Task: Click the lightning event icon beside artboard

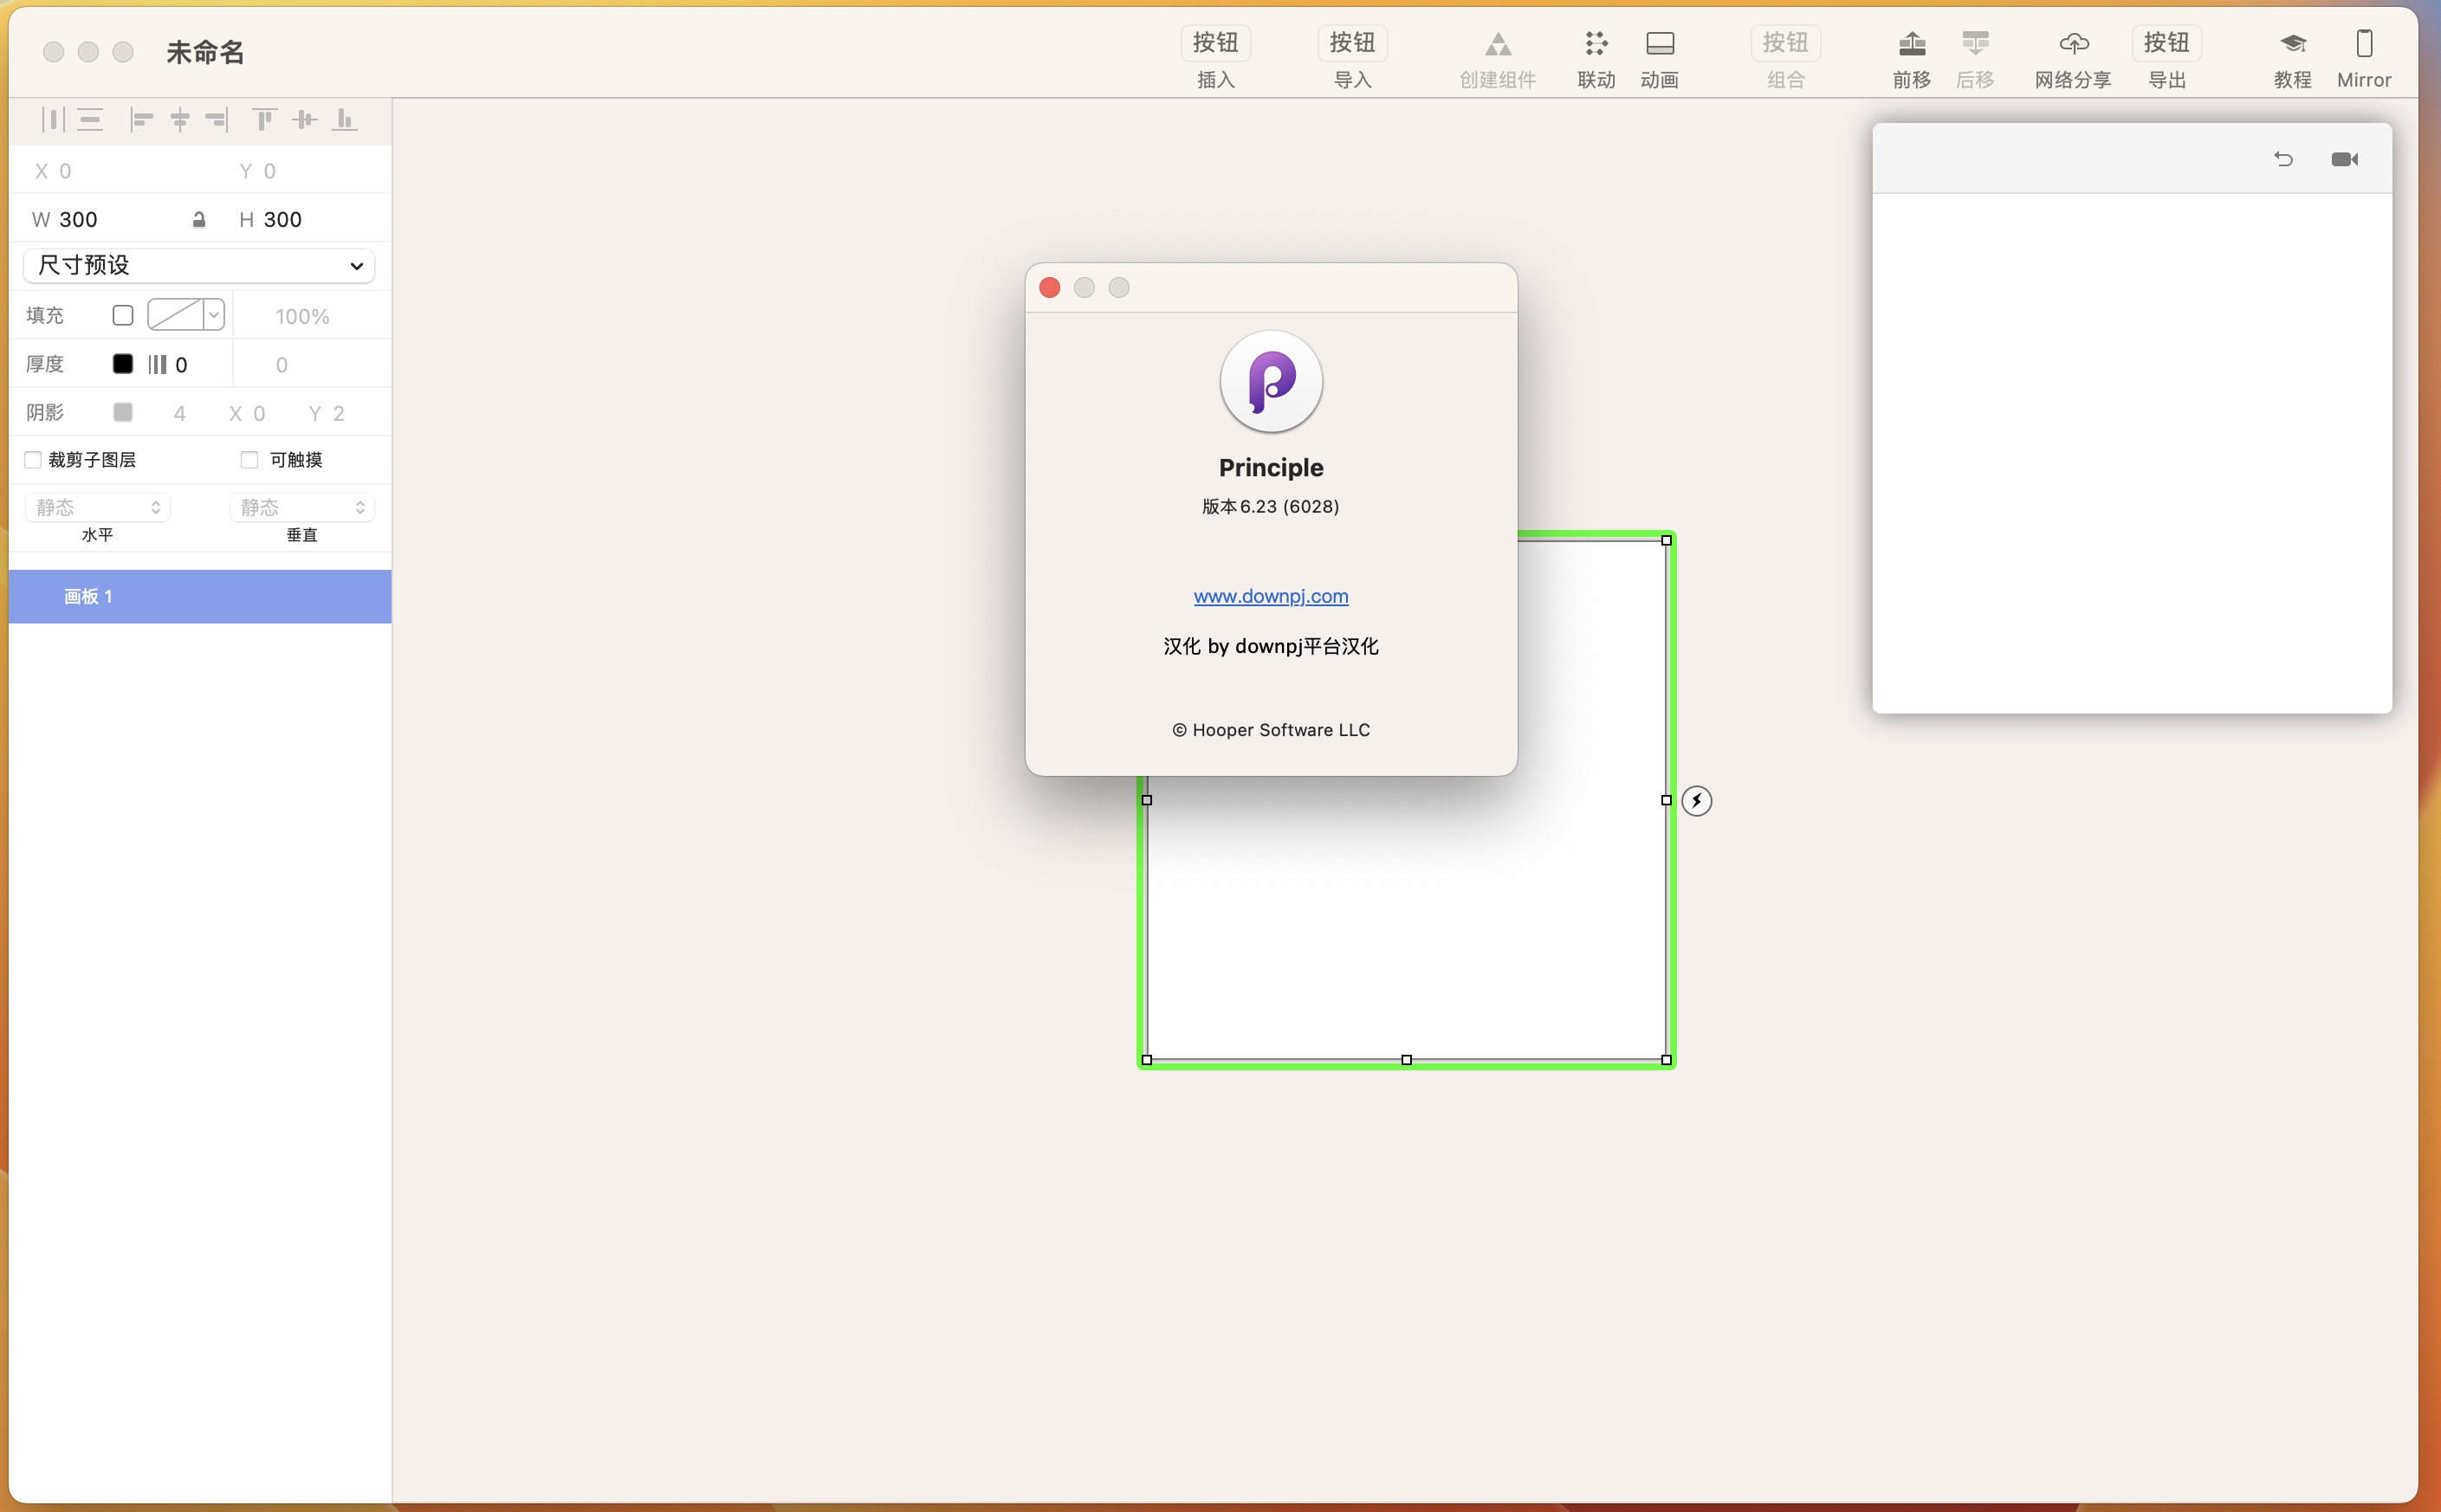Action: pos(1696,800)
